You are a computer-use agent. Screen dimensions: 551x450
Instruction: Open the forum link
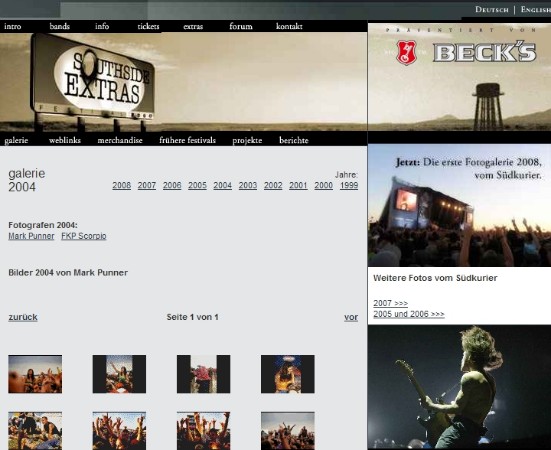coord(241,26)
